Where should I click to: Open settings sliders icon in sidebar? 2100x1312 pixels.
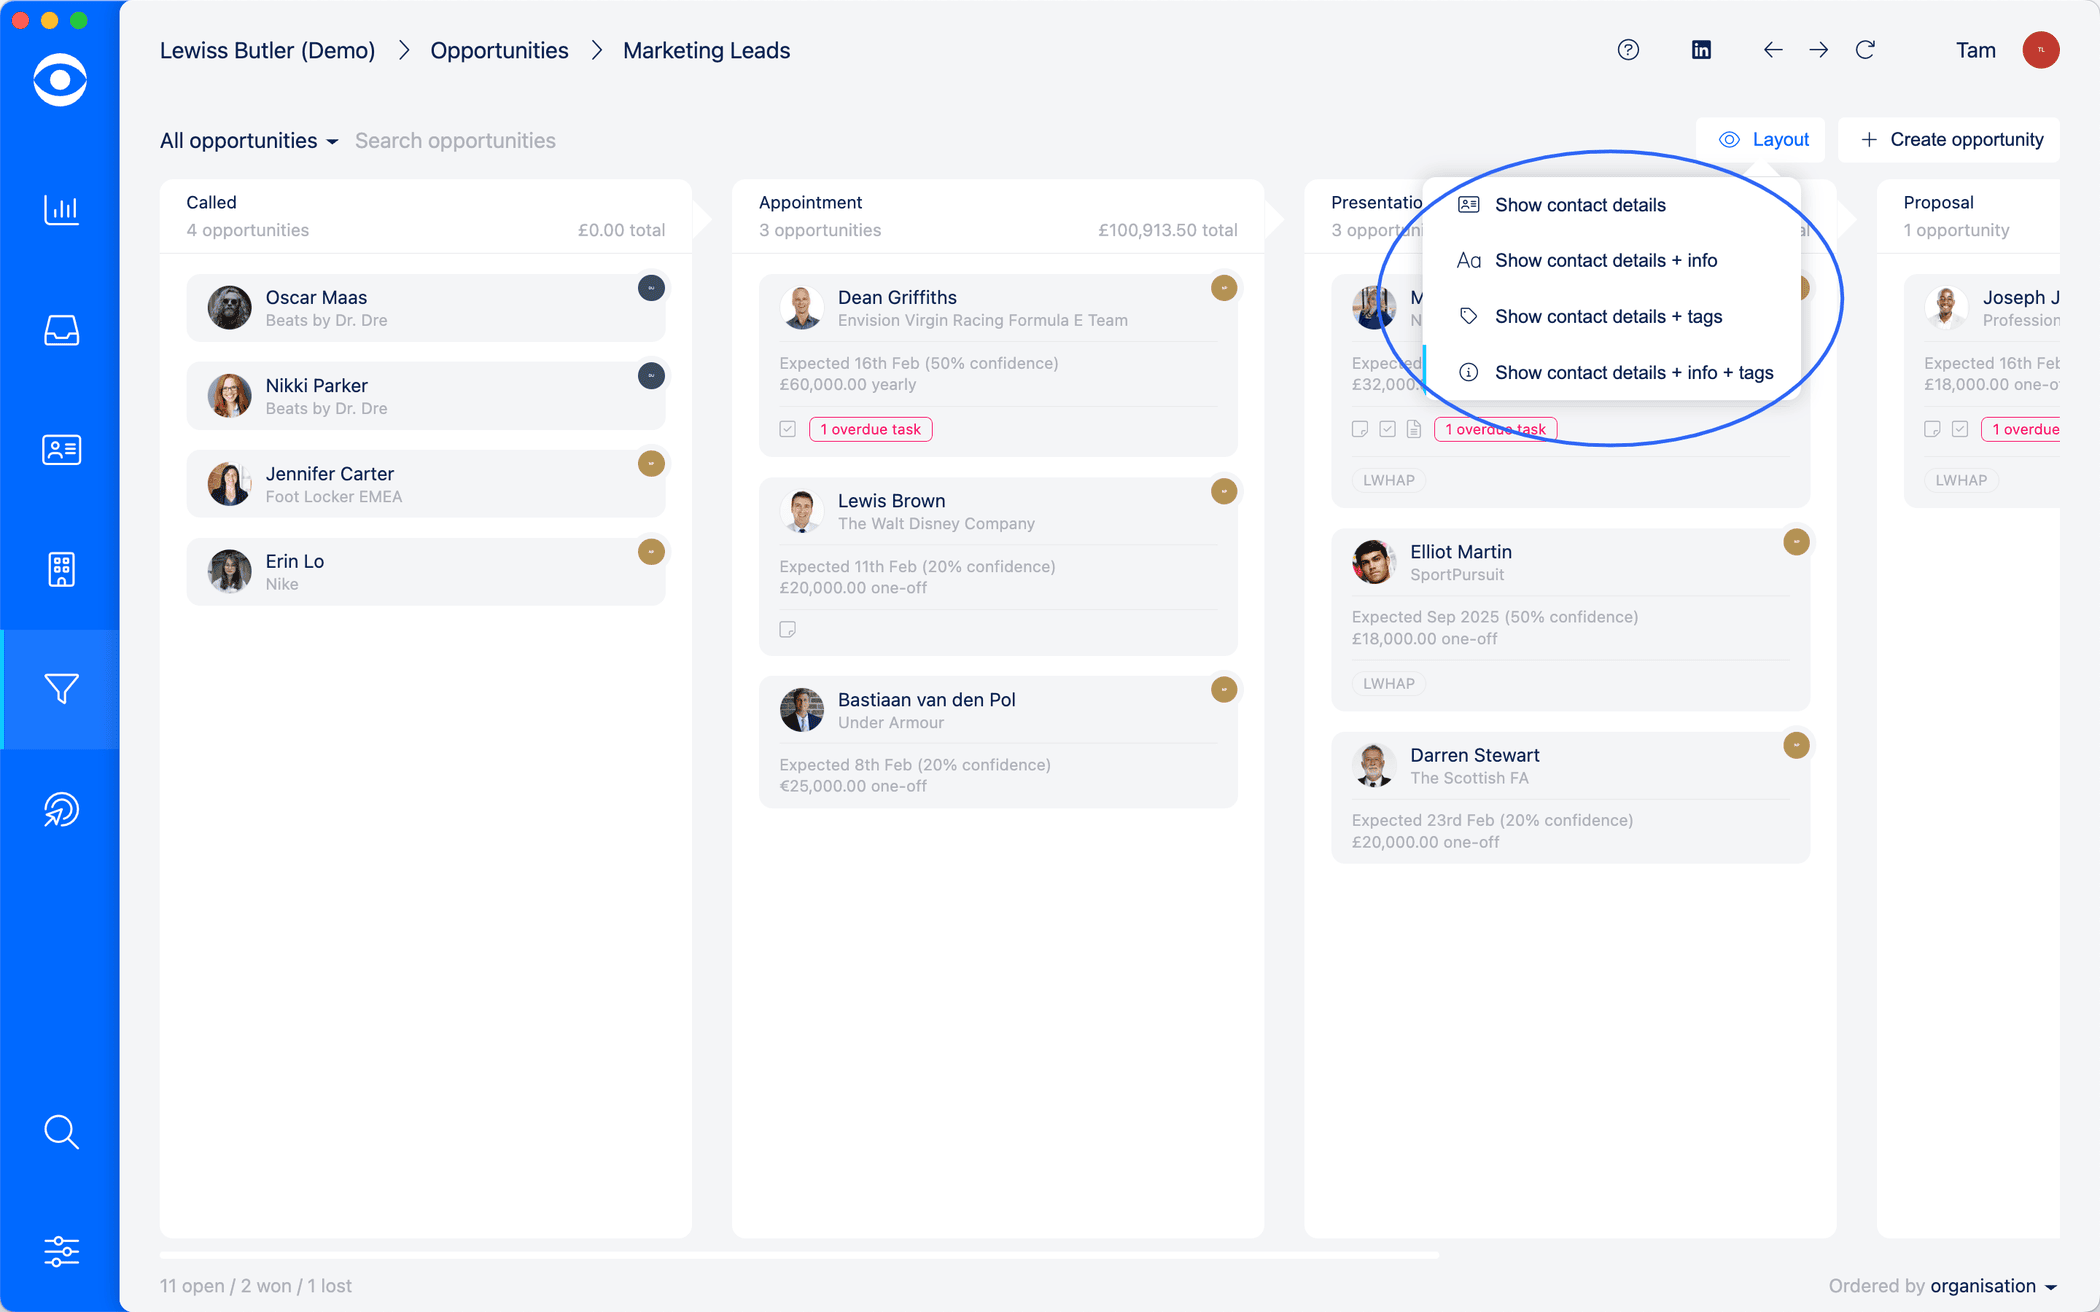(x=61, y=1251)
